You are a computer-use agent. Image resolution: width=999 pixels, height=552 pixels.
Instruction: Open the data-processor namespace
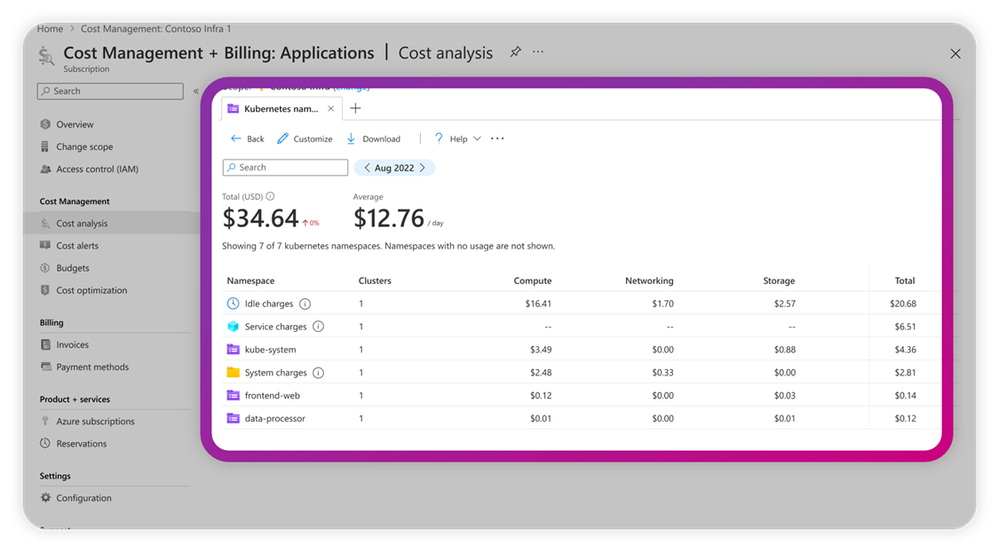pyautogui.click(x=275, y=418)
